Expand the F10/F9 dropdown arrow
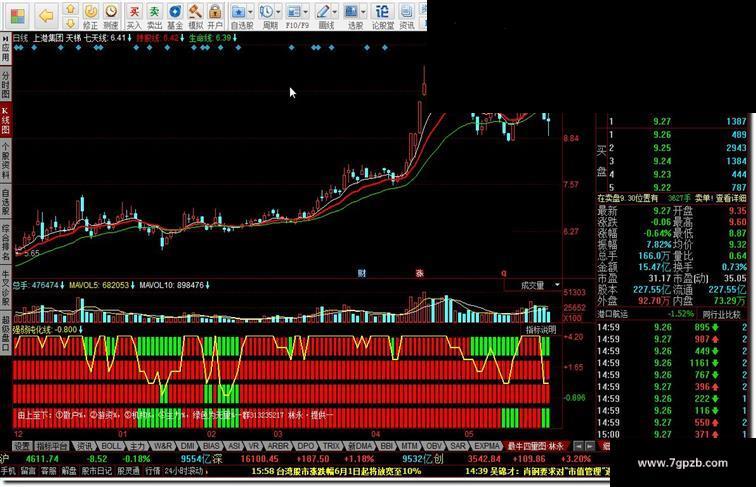Image resolution: width=756 pixels, height=487 pixels. pyautogui.click(x=306, y=13)
